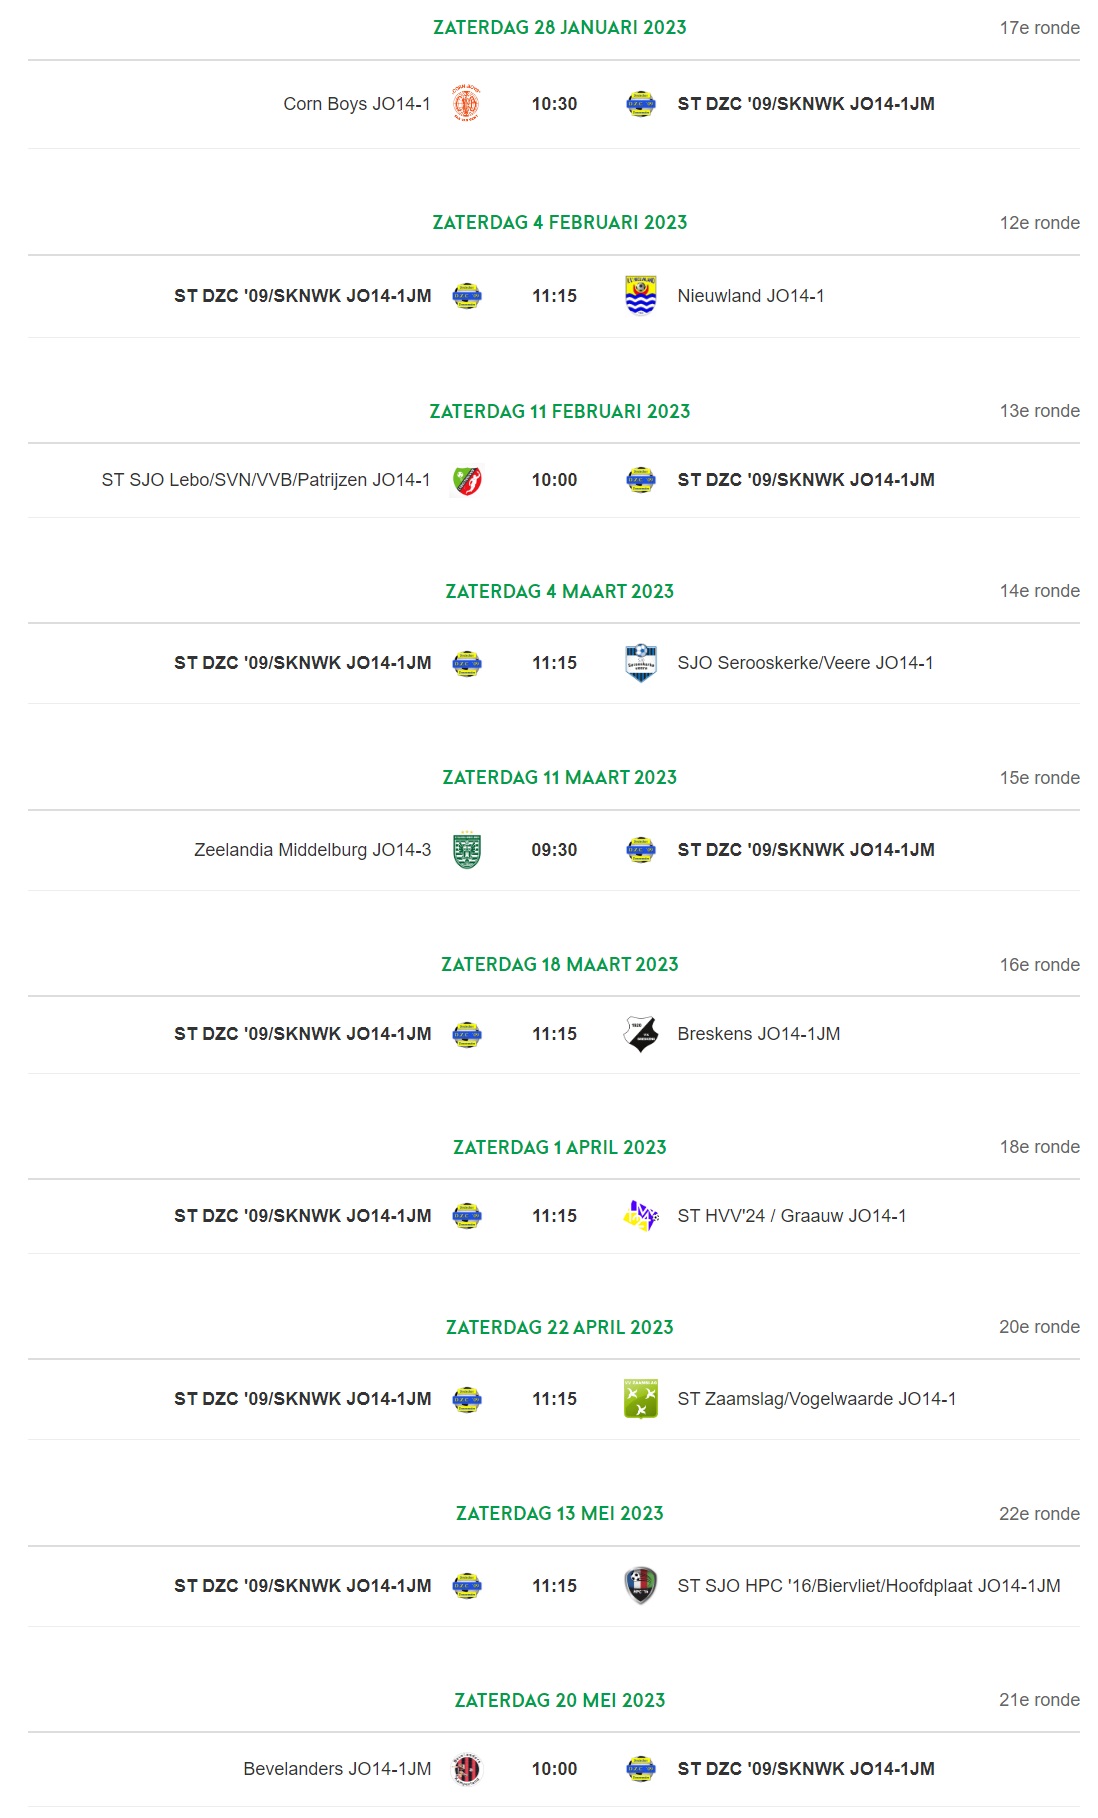Click the HPC '16/Biervliet/Hoofdplaat shield logo
Image resolution: width=1098 pixels, height=1818 pixels.
[x=640, y=1586]
